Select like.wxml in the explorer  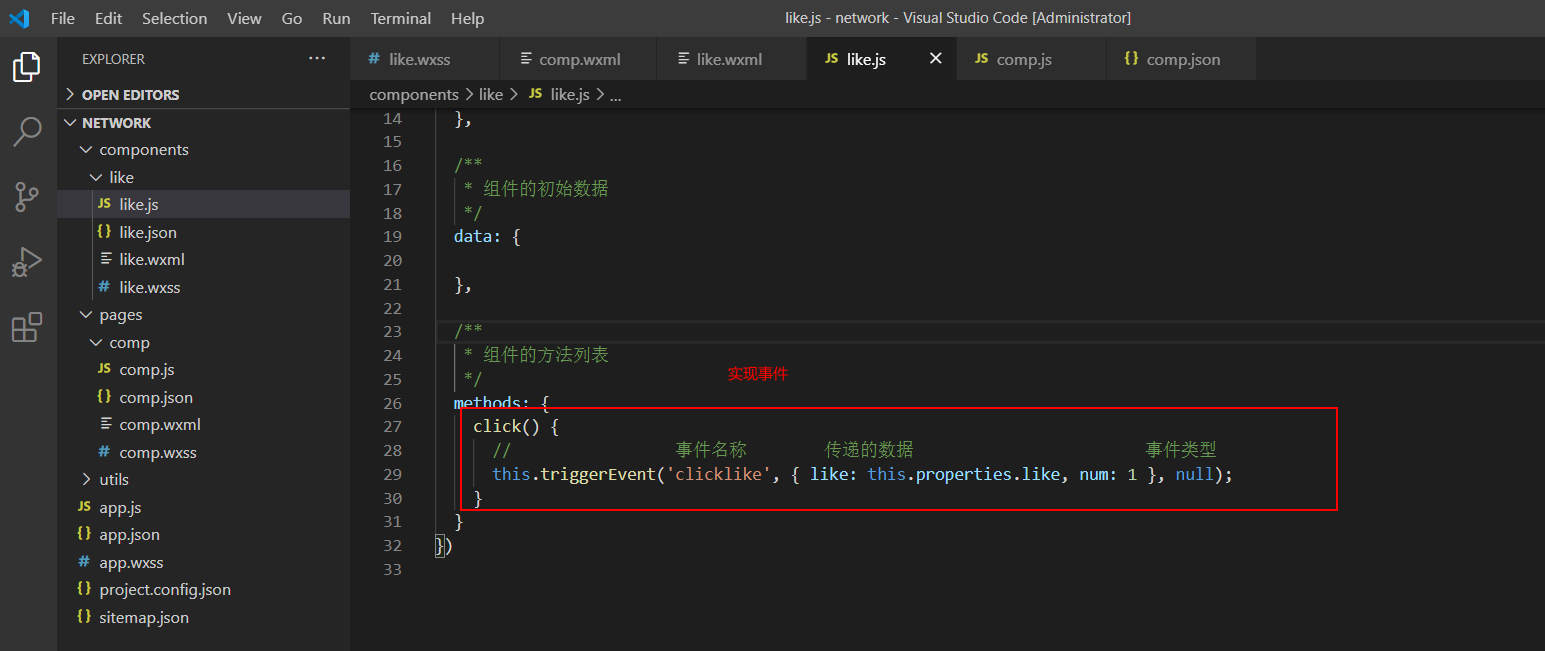click(203, 259)
